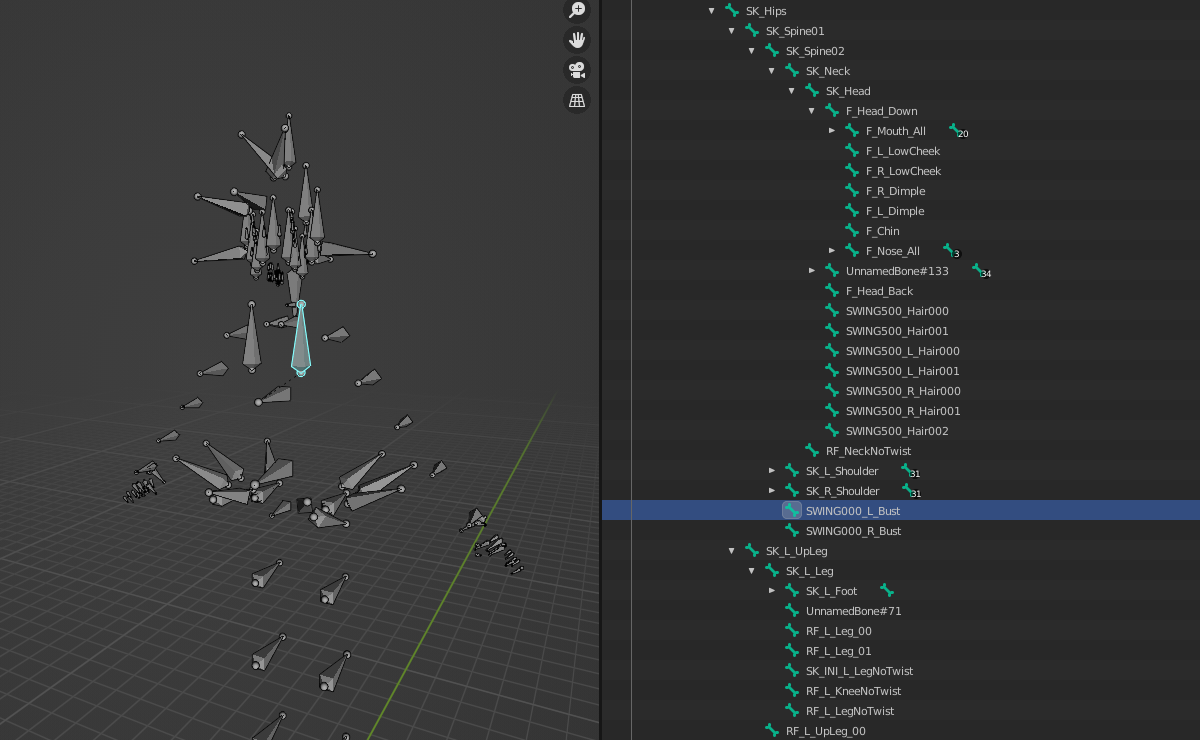Click child bone icon after SK_L_Foot
This screenshot has height=740, width=1200.
(x=886, y=591)
